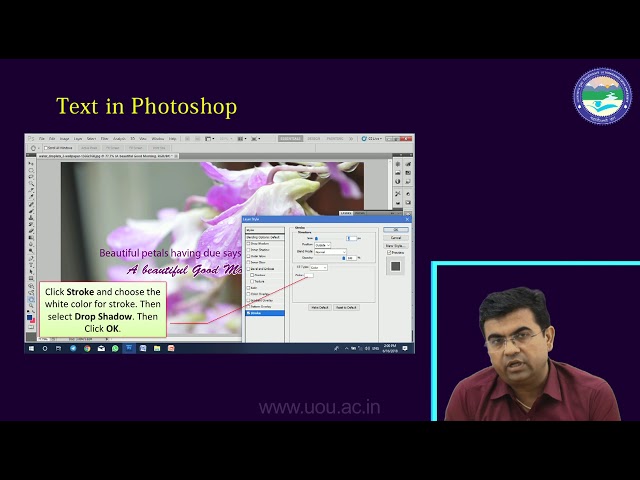
Task: Toggle Scroll All Windows checkbox
Action: coord(46,148)
